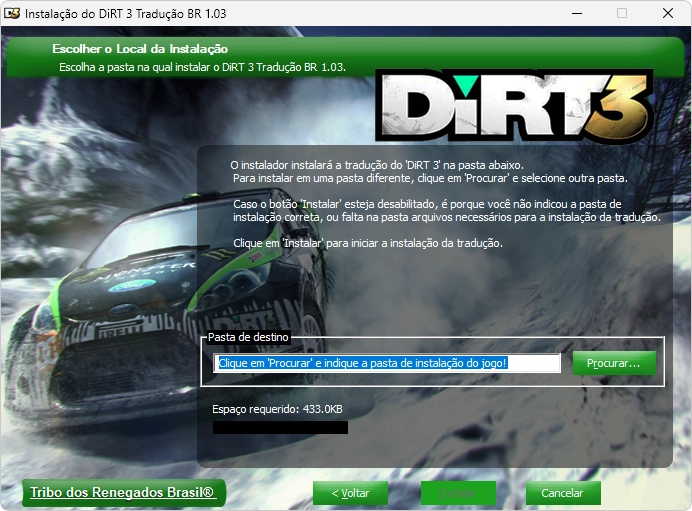Click the 'Pasta de destino' group label
Screen dimensions: 692x511
point(248,337)
